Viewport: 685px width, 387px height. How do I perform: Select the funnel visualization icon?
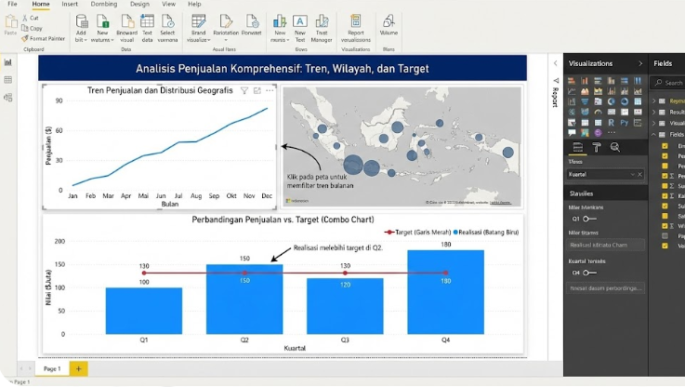pyautogui.click(x=585, y=101)
